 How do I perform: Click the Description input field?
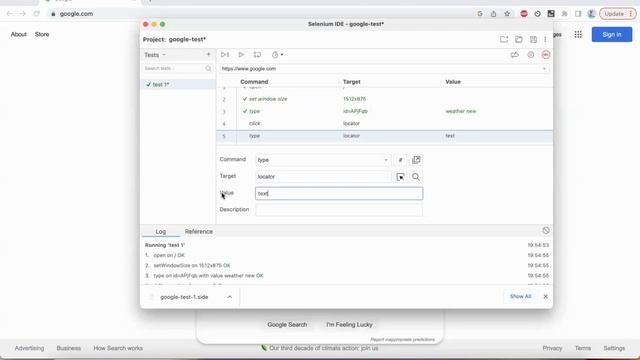click(339, 210)
